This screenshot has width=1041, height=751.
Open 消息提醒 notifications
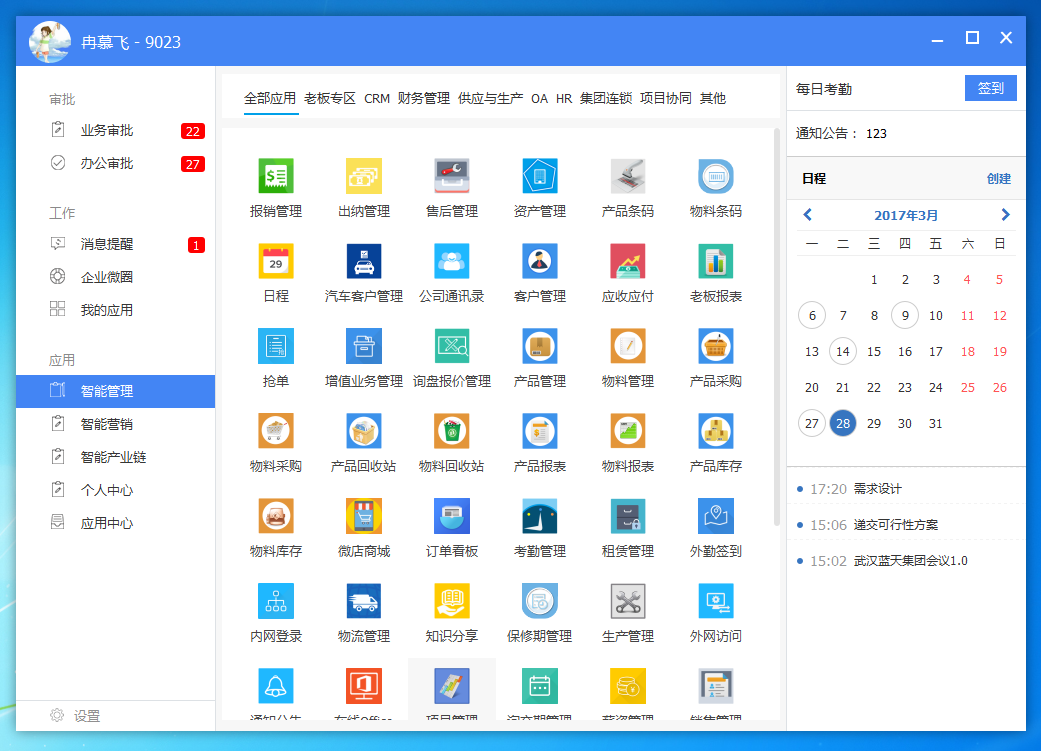point(116,244)
